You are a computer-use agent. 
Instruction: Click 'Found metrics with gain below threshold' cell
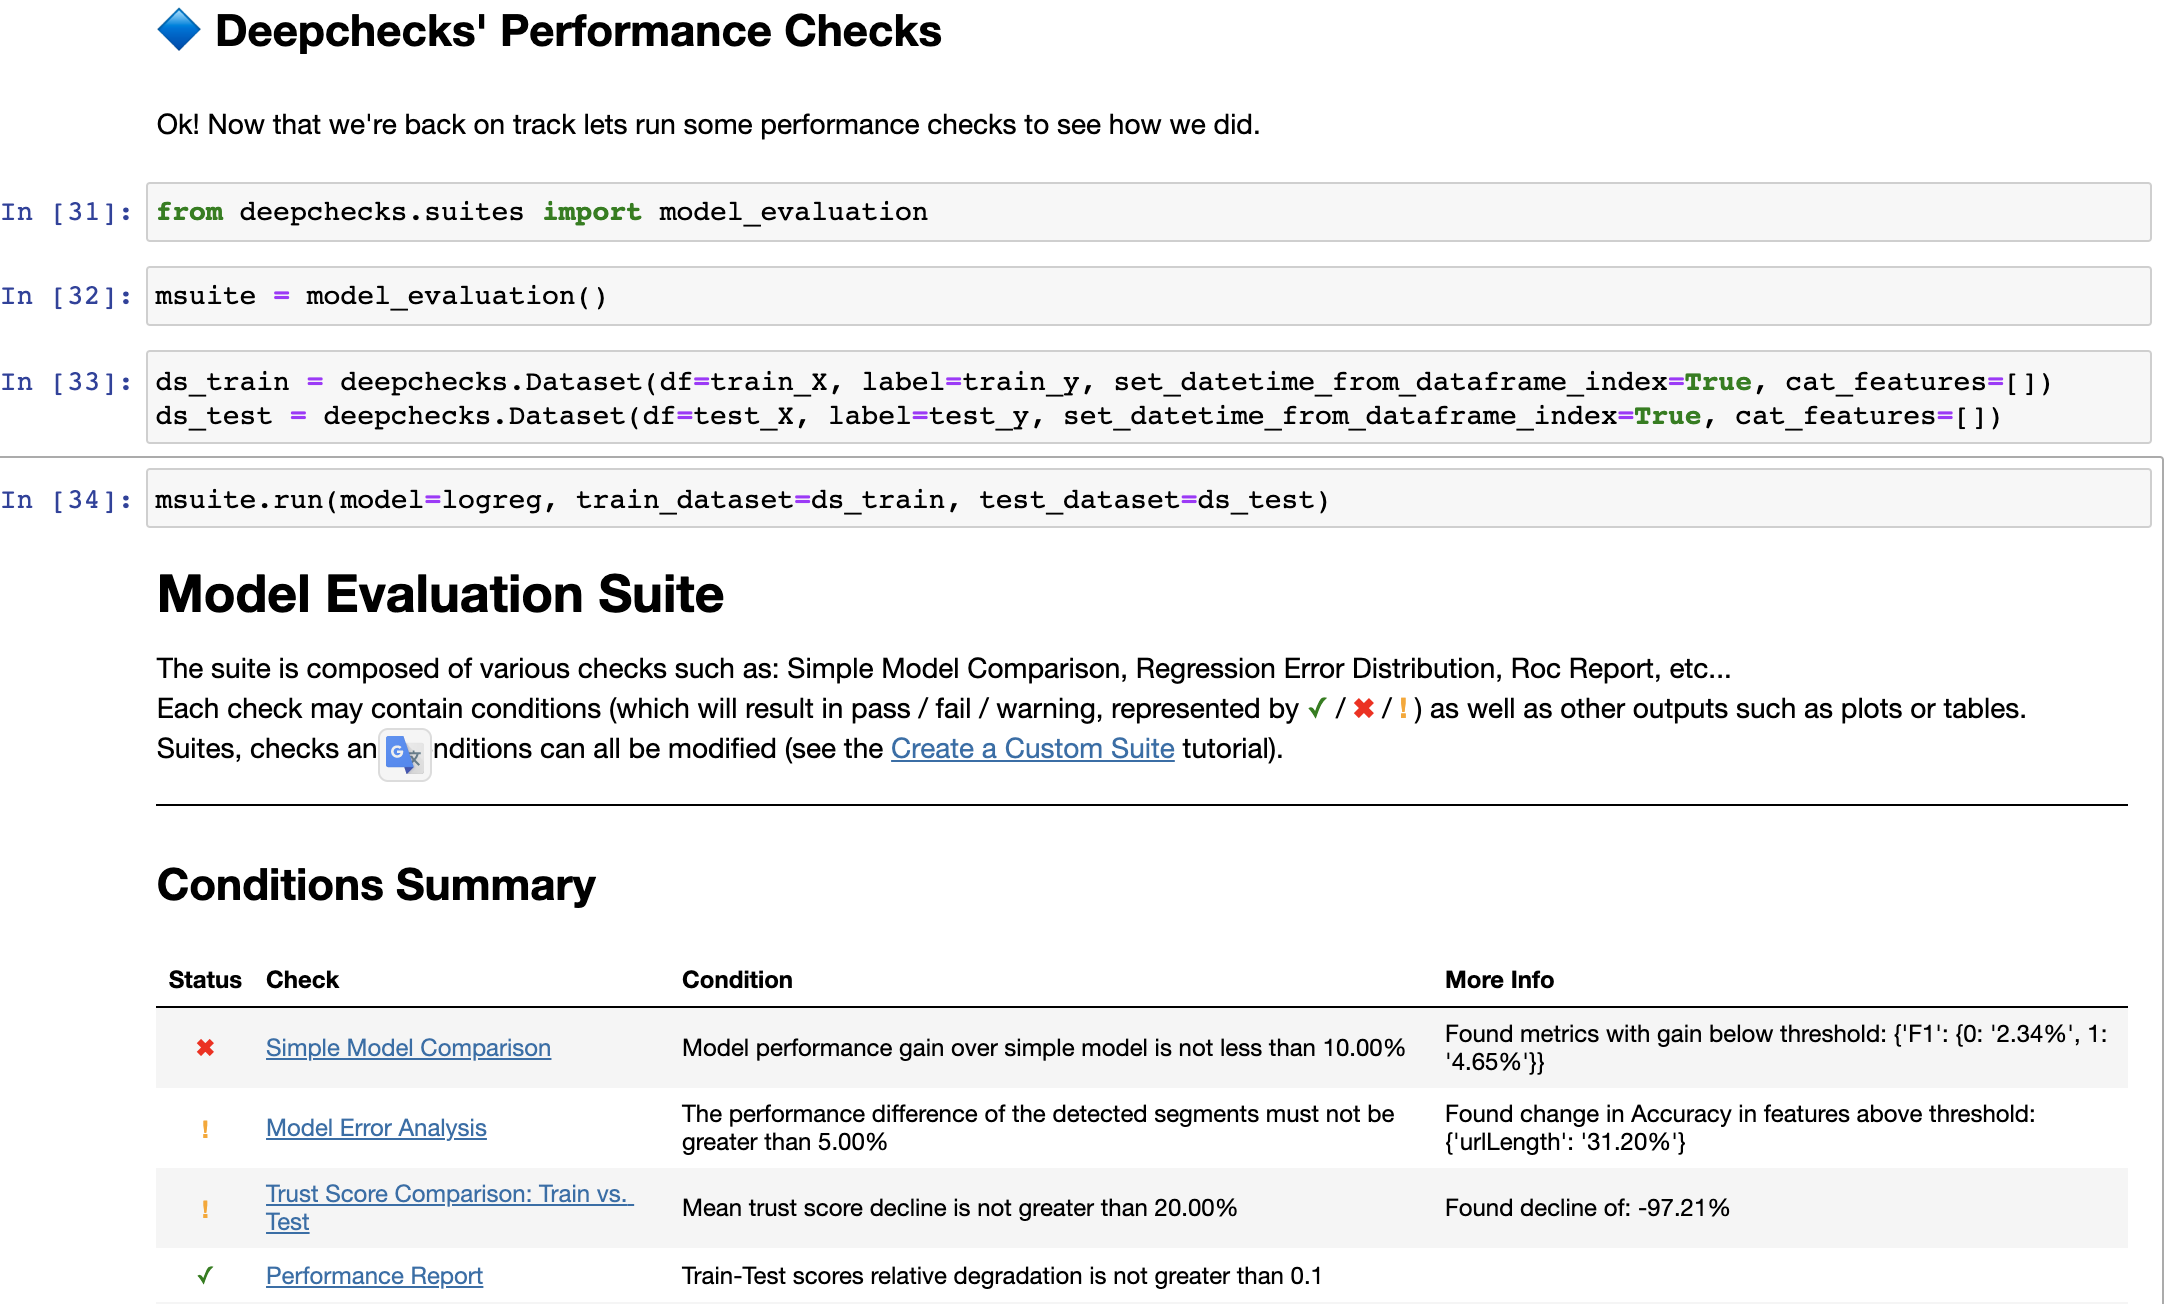[x=1776, y=1048]
